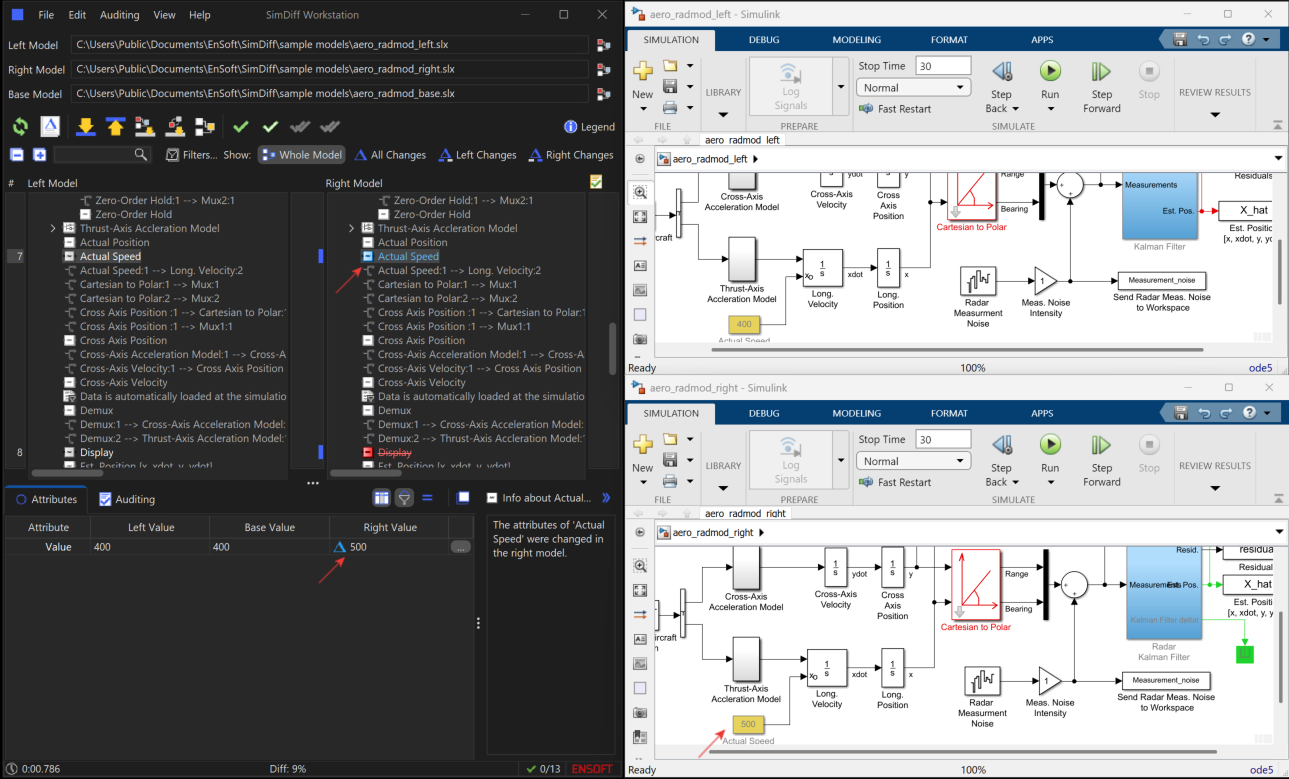
Task: Click the first green checkmark in SimDiff toolbar
Action: pyautogui.click(x=240, y=127)
